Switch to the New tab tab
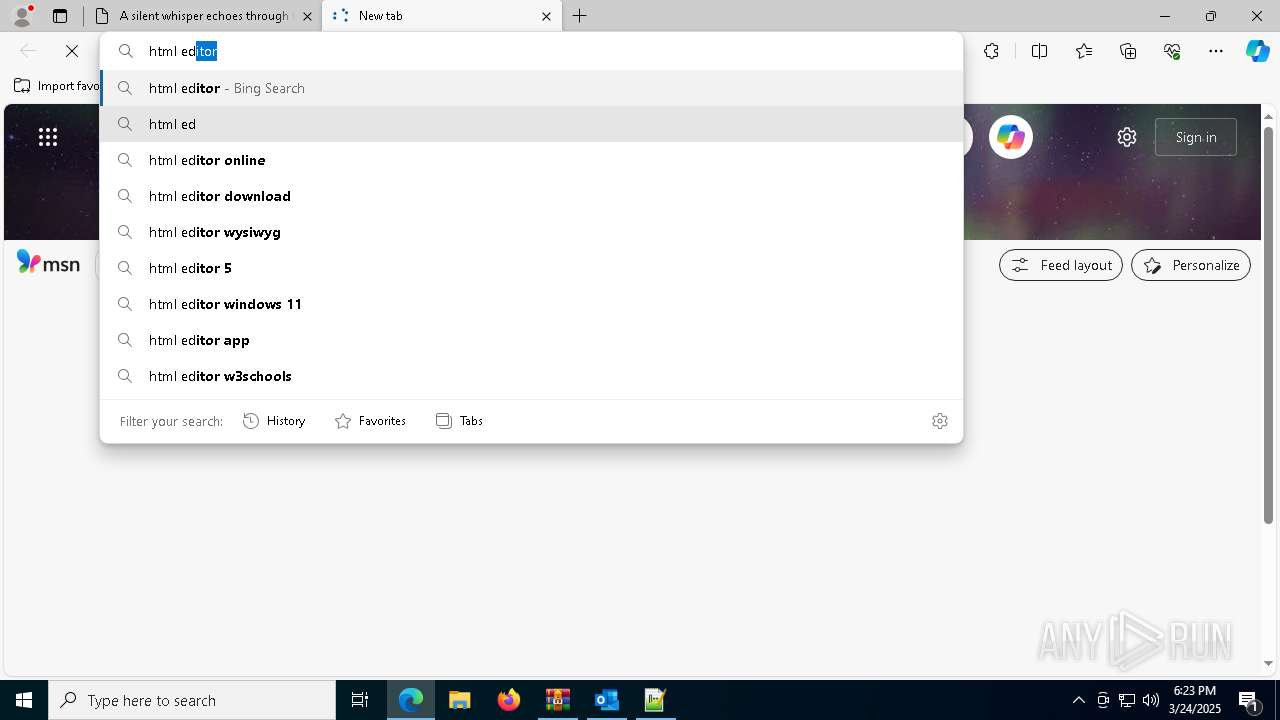1280x720 pixels. pos(441,16)
